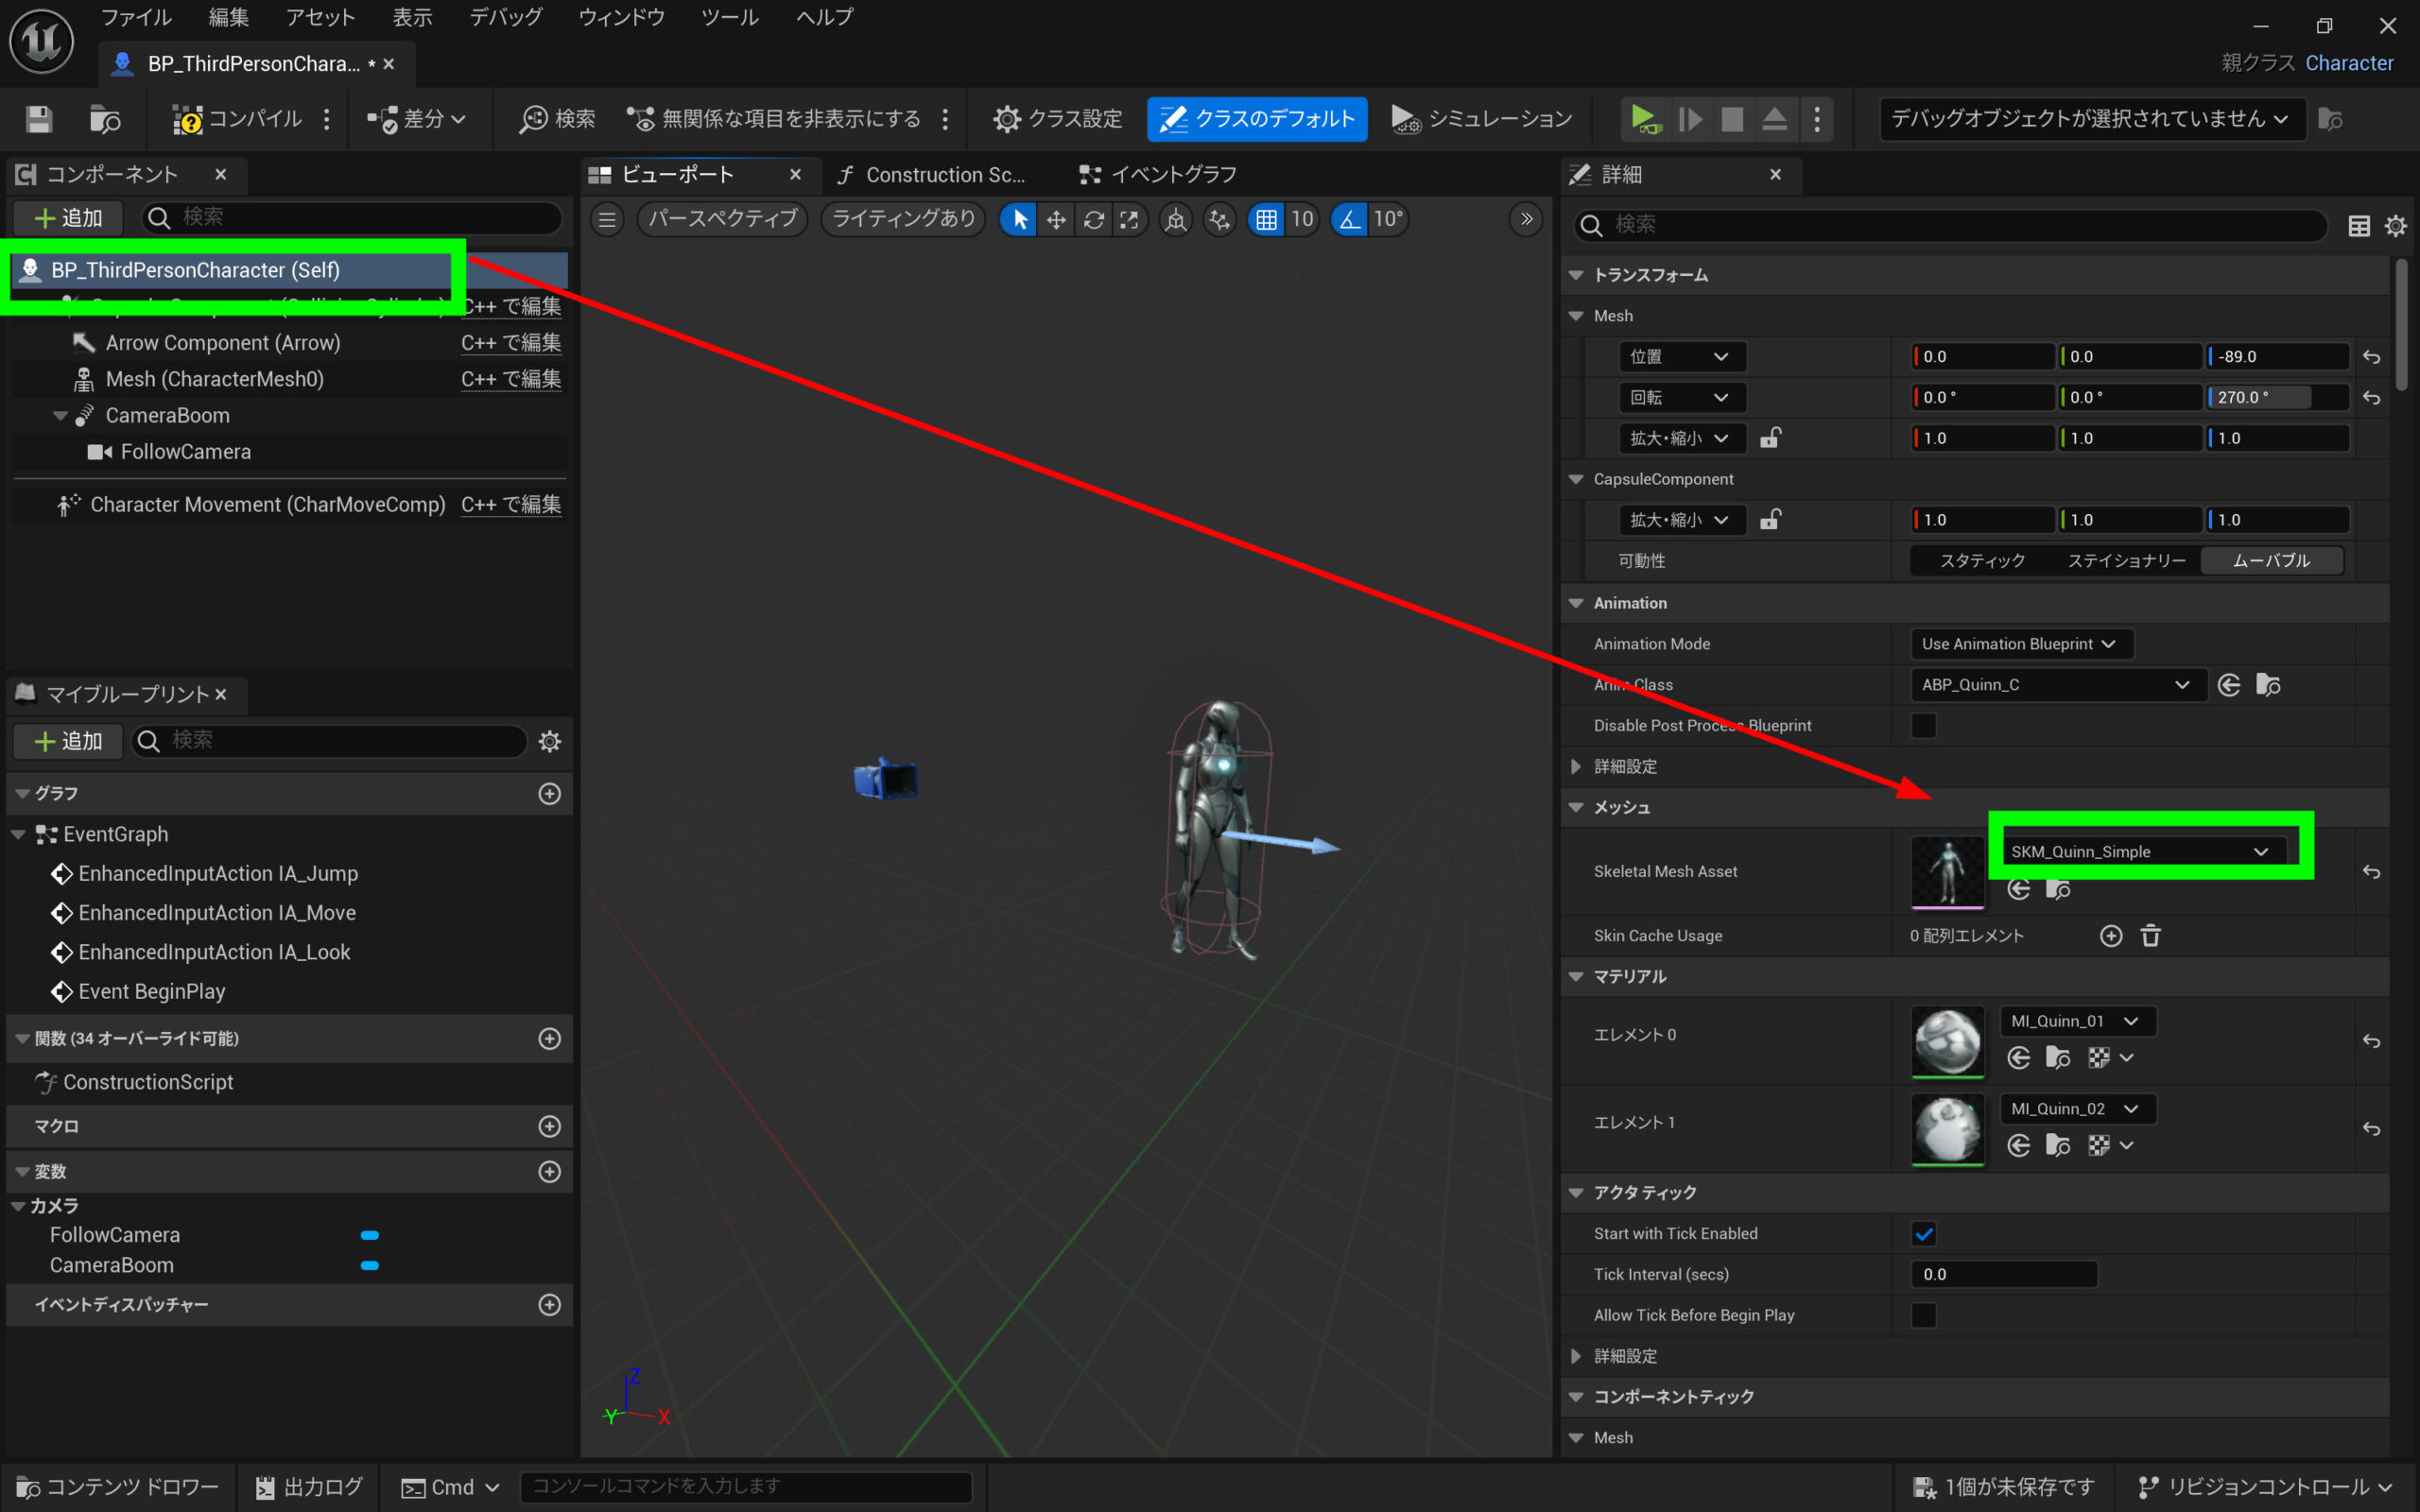
Task: Delete Skin Cache Usage array elements
Action: tap(2150, 936)
